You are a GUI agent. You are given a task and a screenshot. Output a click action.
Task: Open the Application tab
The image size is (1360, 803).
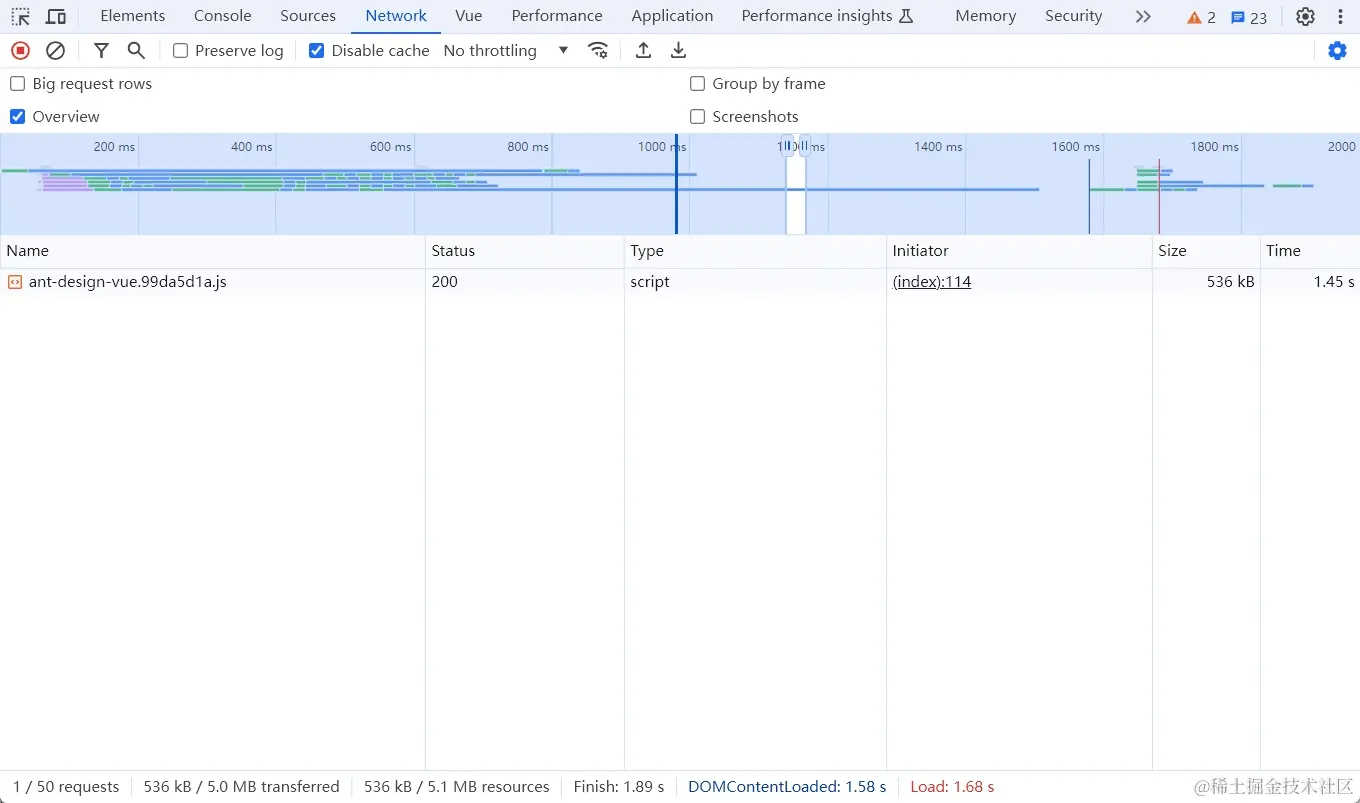pyautogui.click(x=672, y=16)
